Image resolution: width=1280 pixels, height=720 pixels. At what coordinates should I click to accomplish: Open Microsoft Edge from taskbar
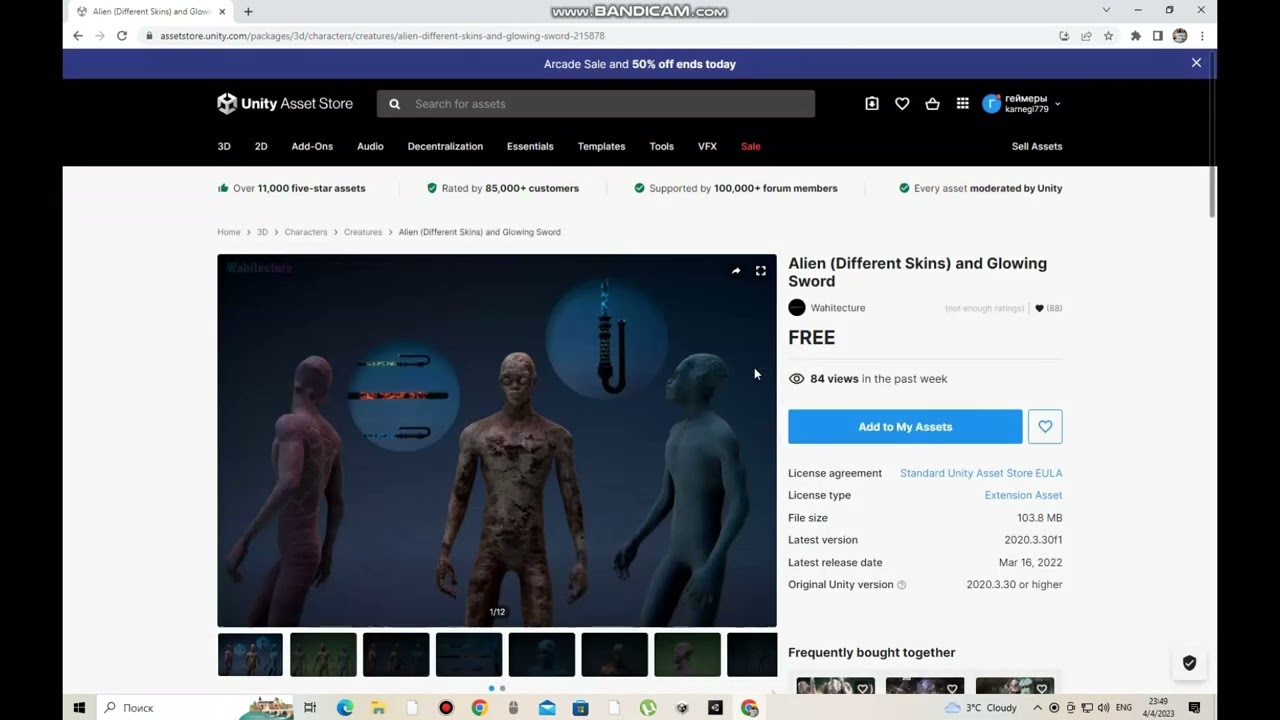345,708
